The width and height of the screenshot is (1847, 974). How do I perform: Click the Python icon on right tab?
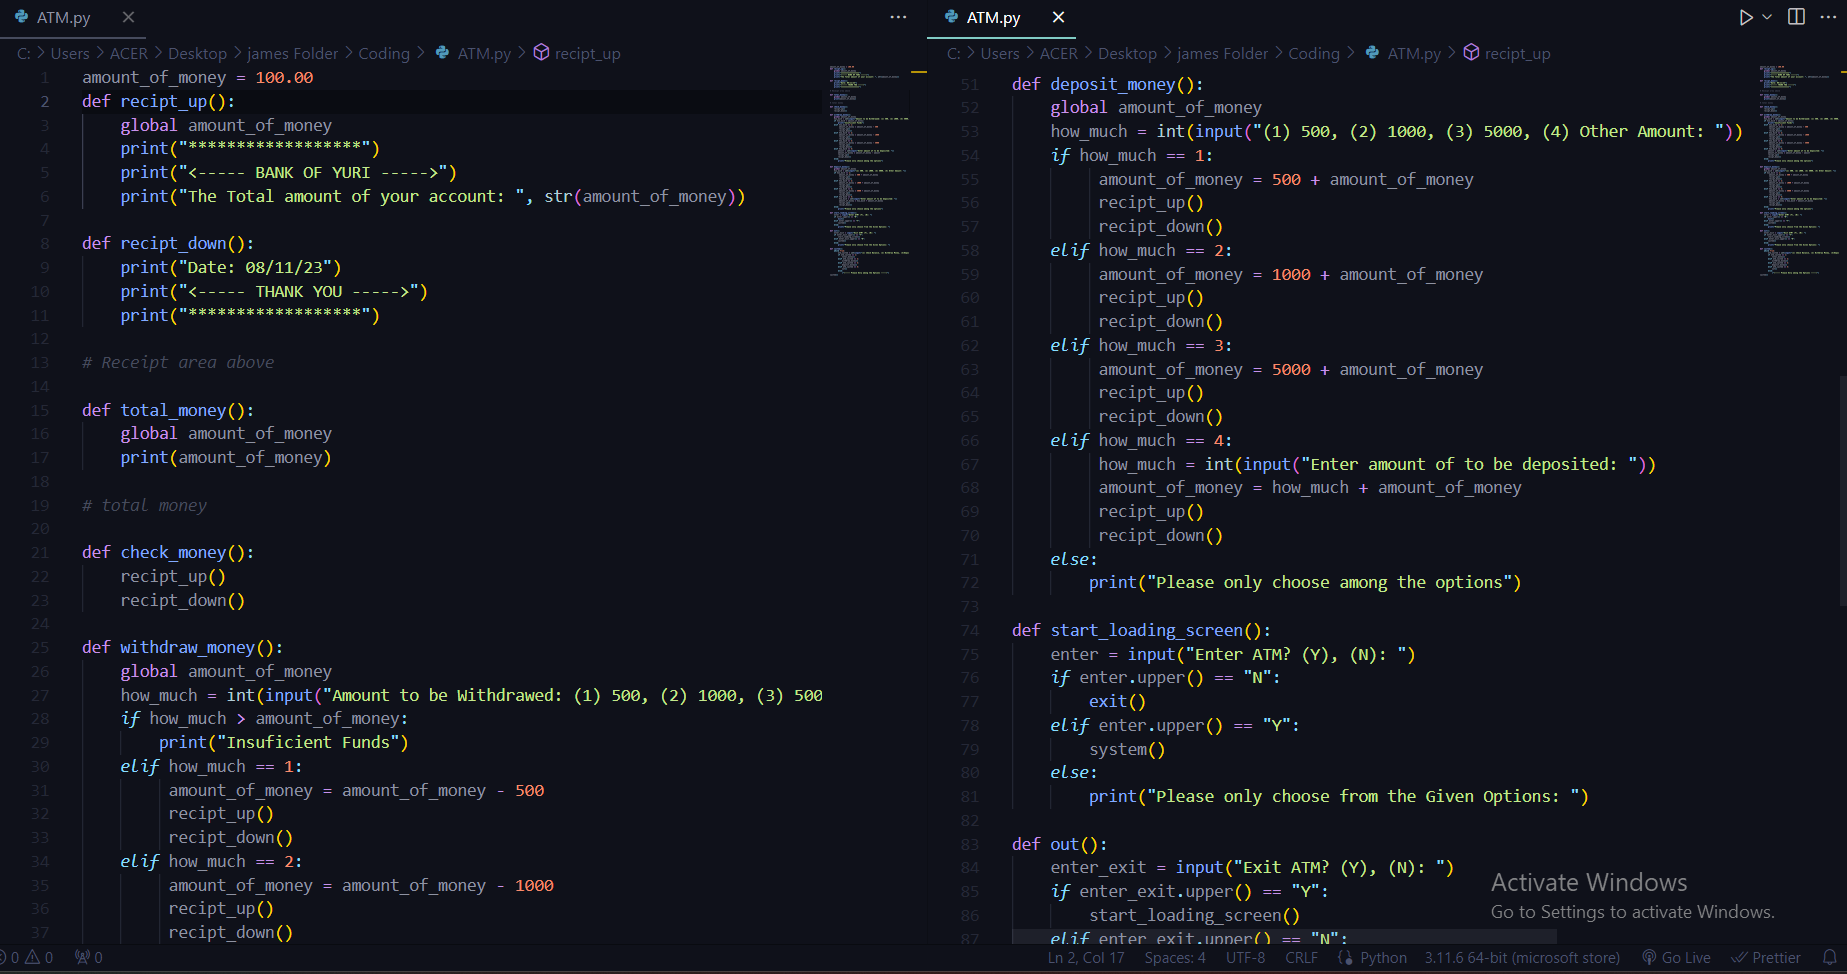[x=951, y=17]
